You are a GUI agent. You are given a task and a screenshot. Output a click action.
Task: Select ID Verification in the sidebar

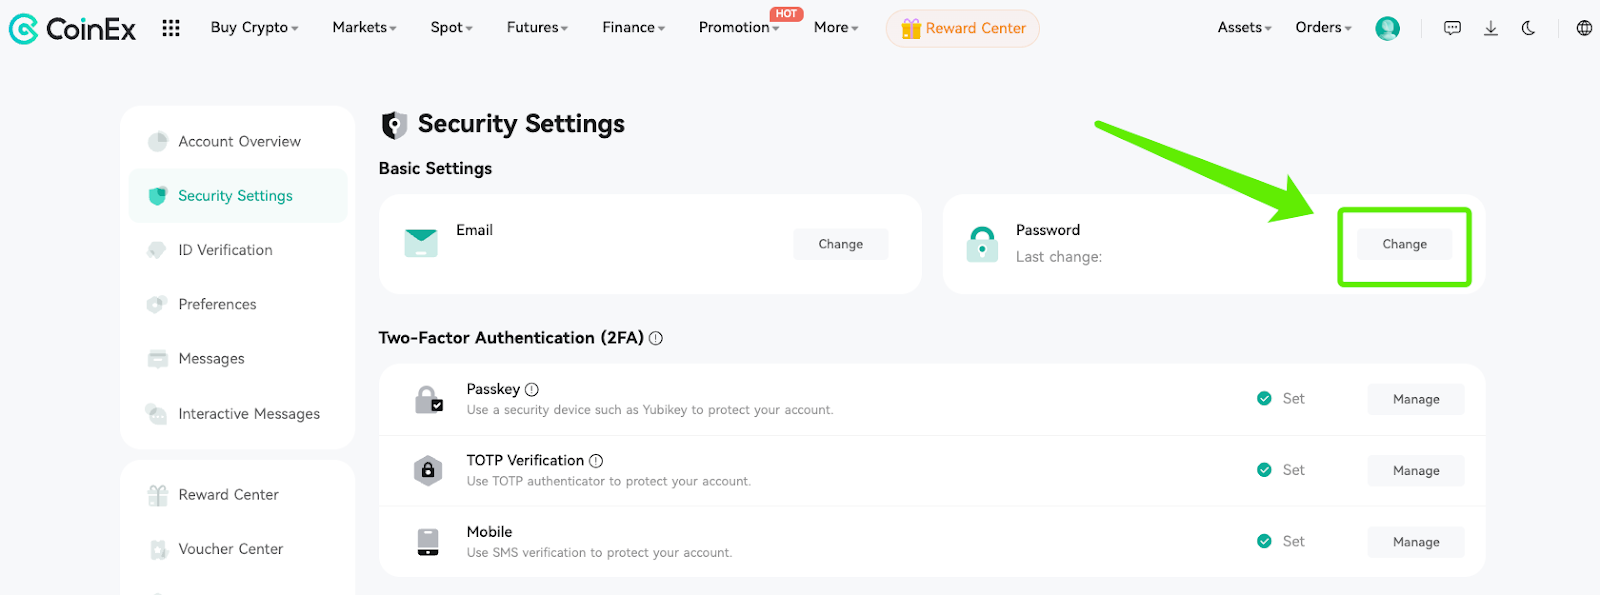coord(225,250)
